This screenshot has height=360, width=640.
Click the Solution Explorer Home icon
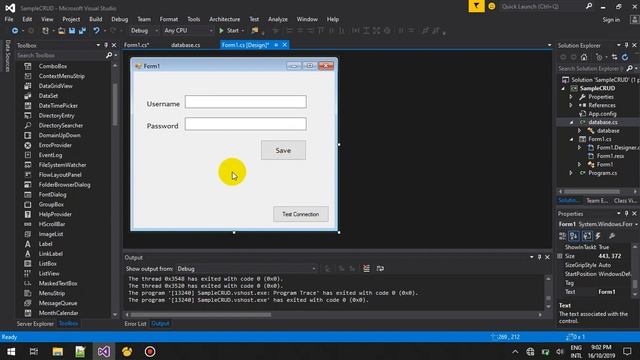pyautogui.click(x=584, y=57)
